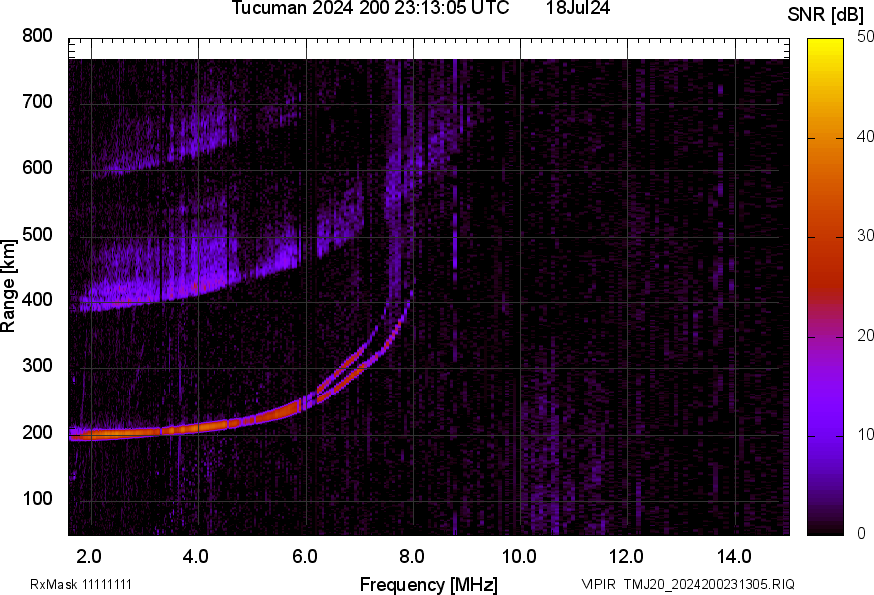
Task: Click the frequency axis tick '10.0'
Action: coord(519,556)
